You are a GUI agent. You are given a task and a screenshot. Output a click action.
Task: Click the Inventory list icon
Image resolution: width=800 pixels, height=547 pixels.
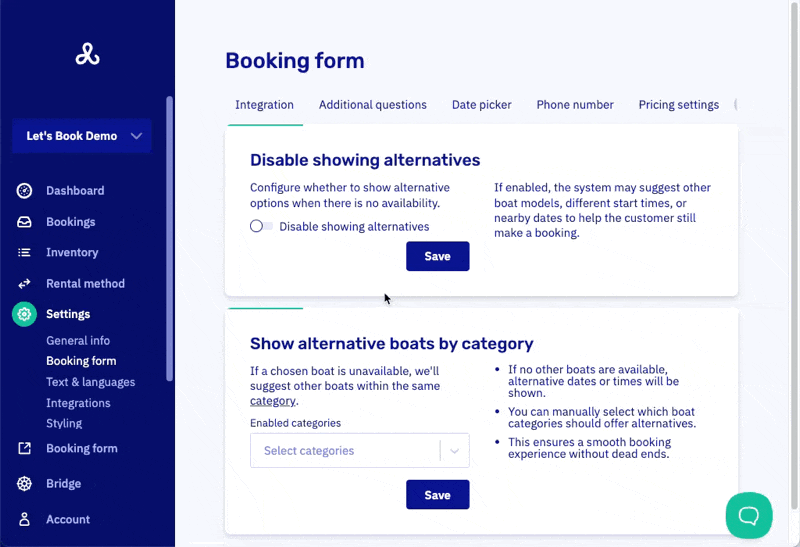pos(25,253)
